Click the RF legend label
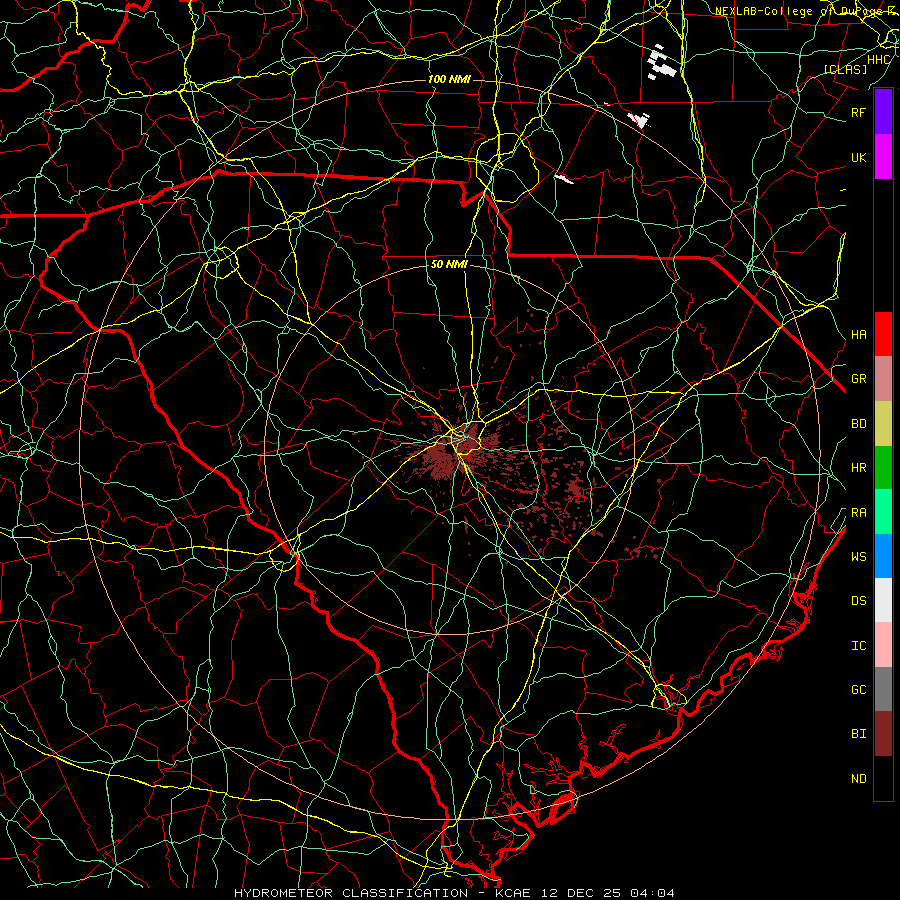Image resolution: width=900 pixels, height=900 pixels. (858, 112)
